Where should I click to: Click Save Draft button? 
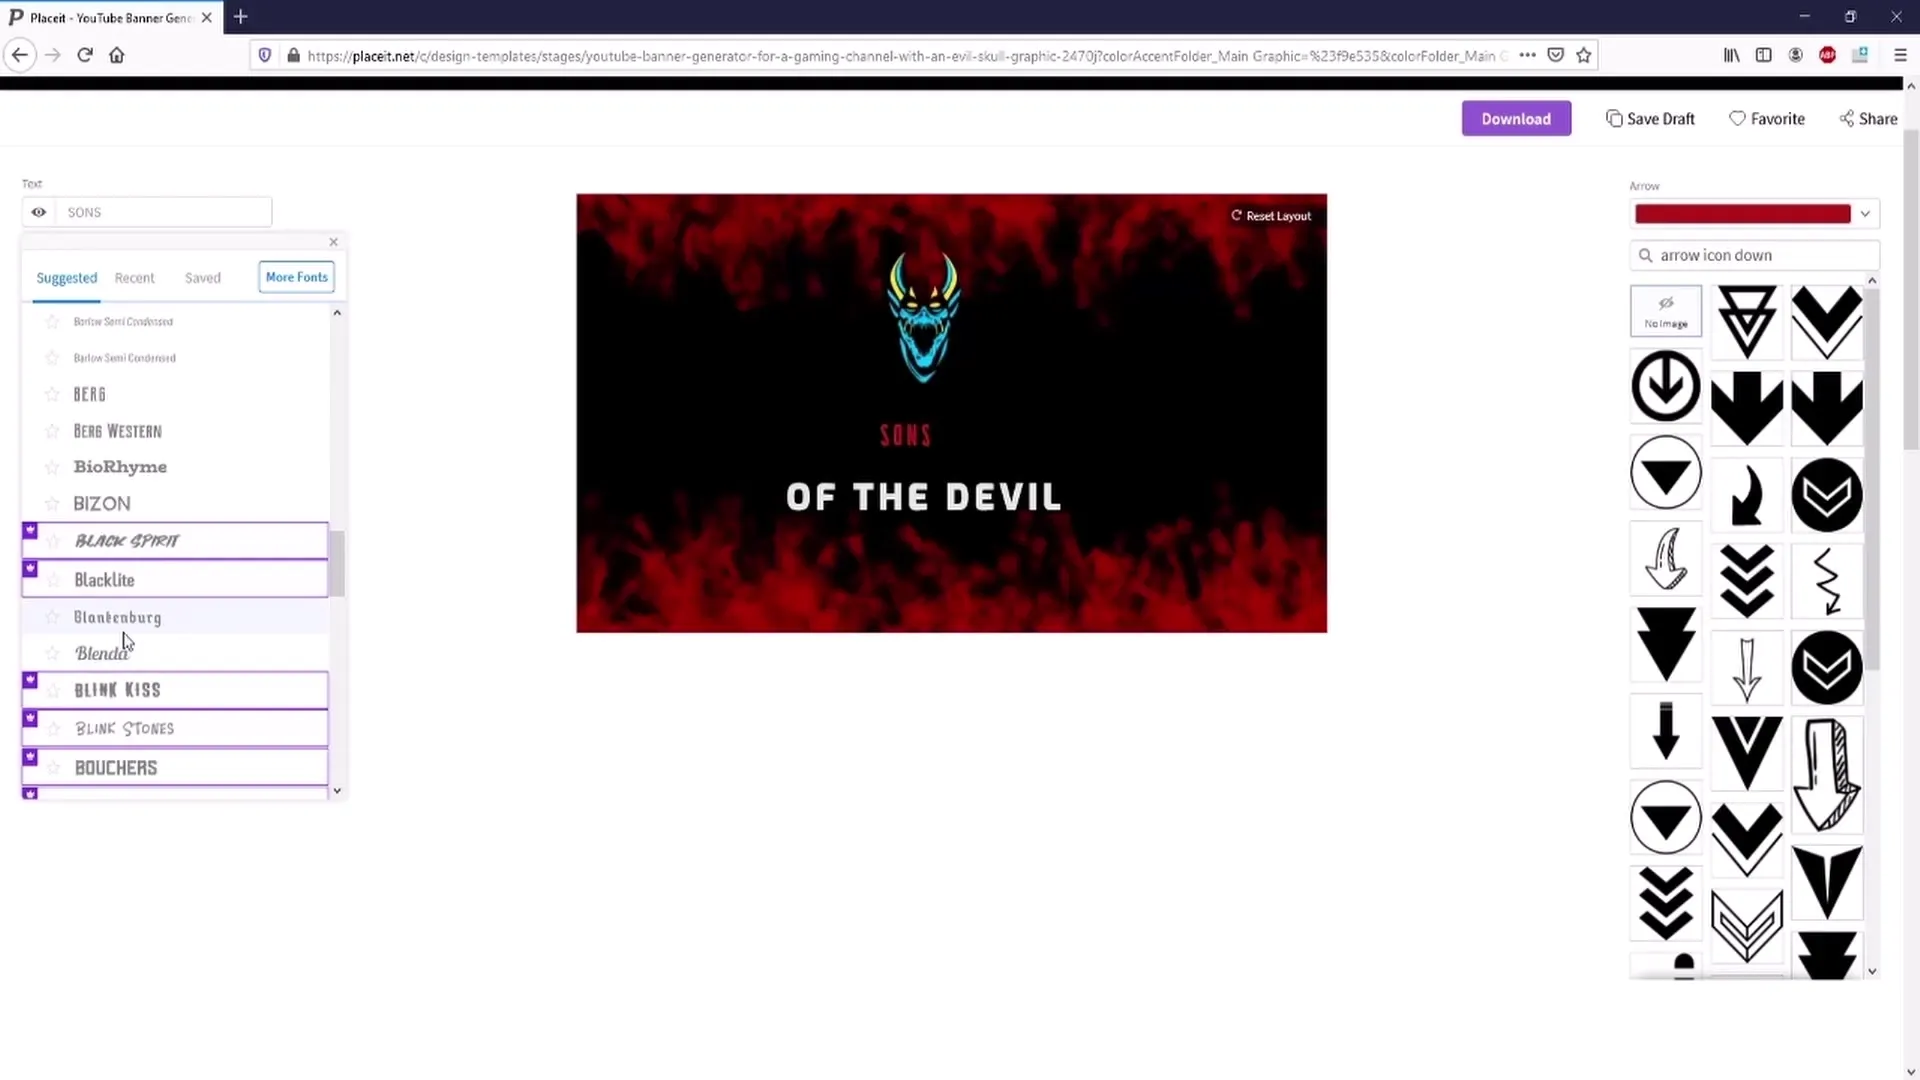point(1651,119)
